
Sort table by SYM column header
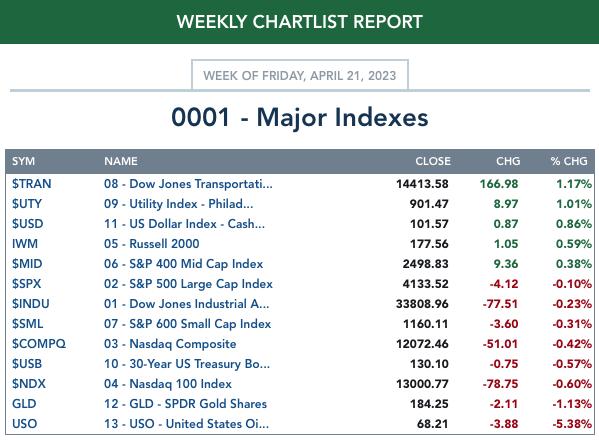(x=23, y=161)
